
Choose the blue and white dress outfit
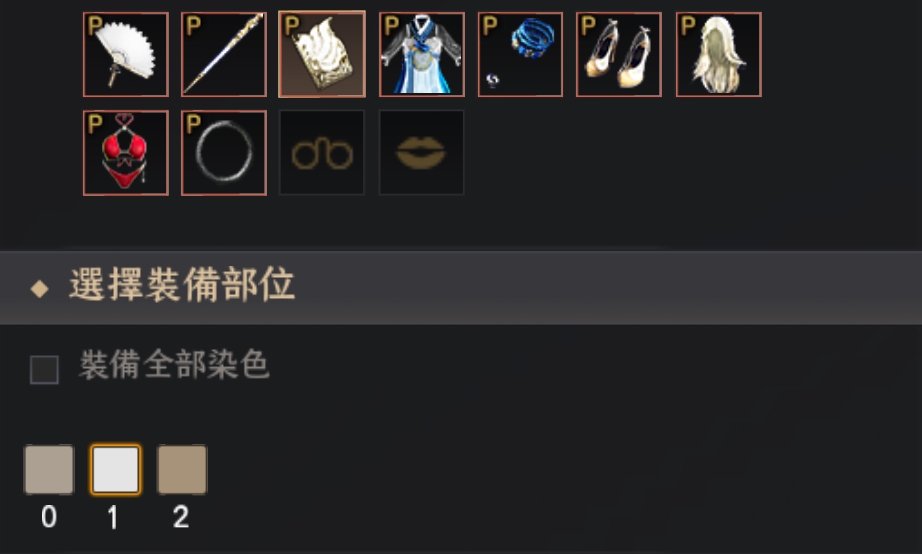pos(422,55)
